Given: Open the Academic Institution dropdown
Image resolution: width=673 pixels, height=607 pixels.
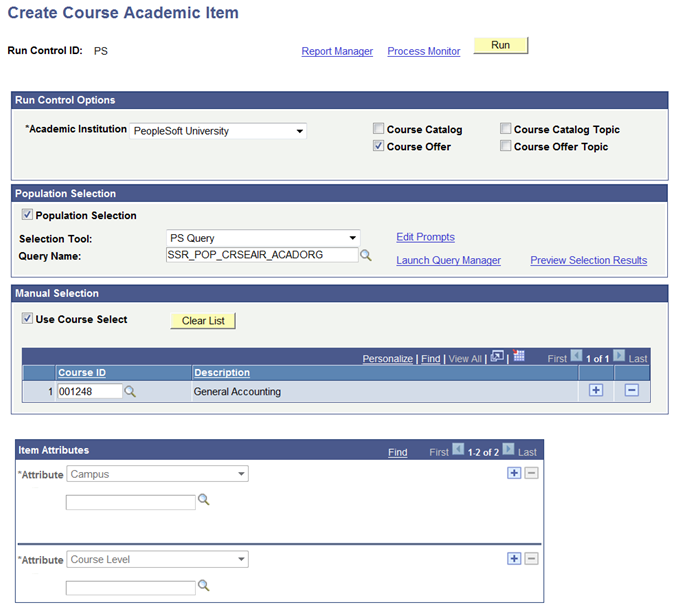Looking at the screenshot, I should 218,131.
